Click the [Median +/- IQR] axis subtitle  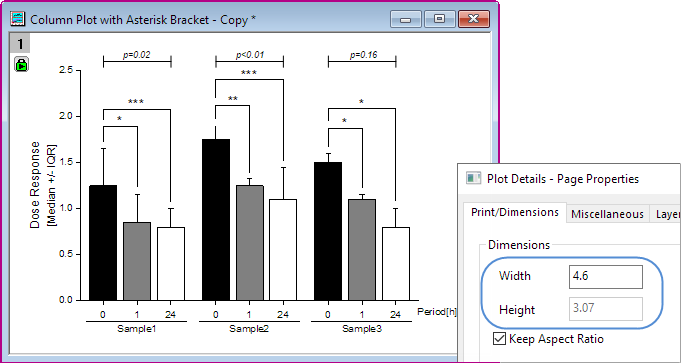pos(53,185)
